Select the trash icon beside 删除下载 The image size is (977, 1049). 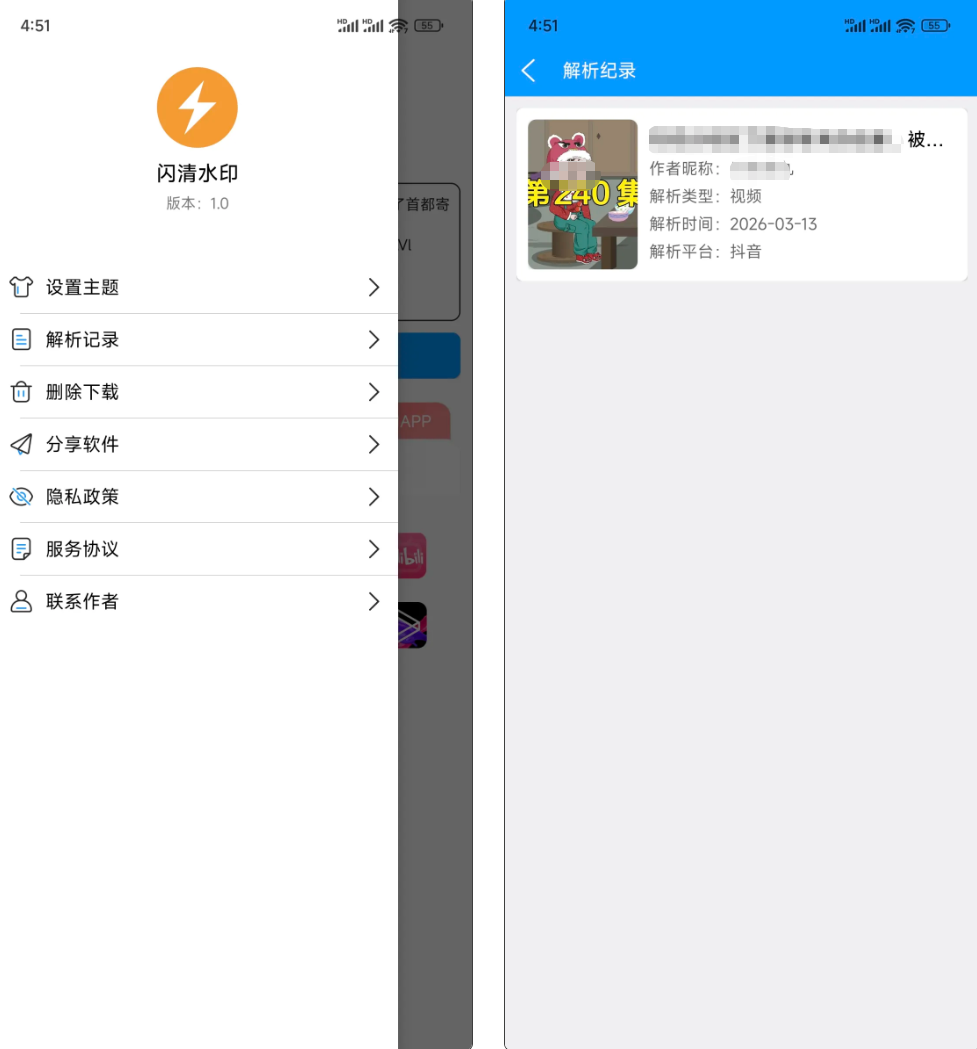click(x=22, y=392)
